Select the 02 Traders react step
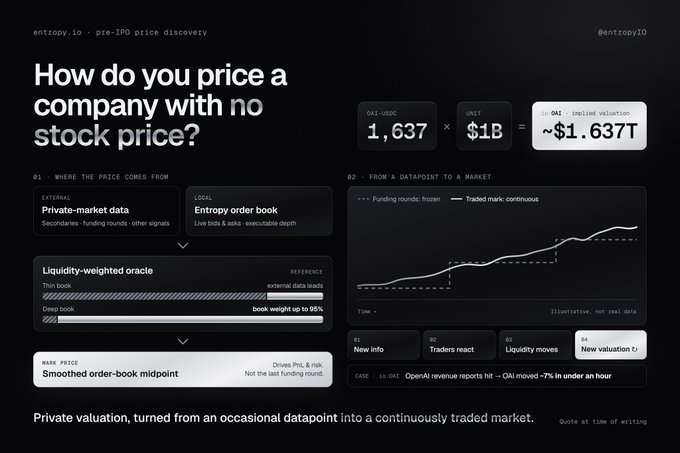The width and height of the screenshot is (680, 453). tap(459, 345)
